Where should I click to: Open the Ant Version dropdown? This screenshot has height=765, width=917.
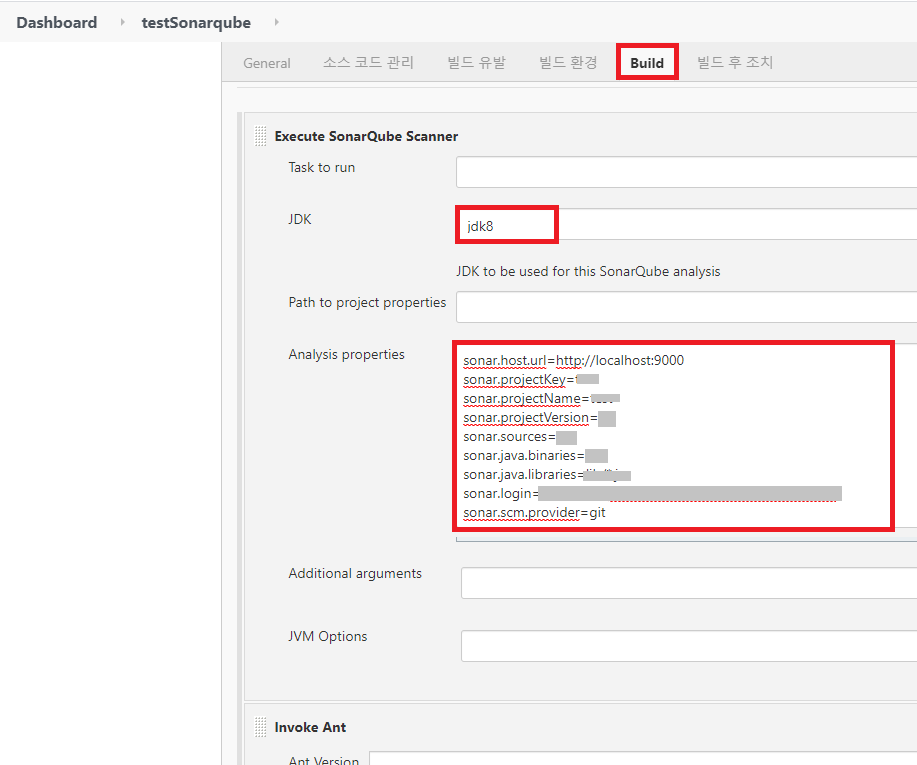pyautogui.click(x=643, y=759)
